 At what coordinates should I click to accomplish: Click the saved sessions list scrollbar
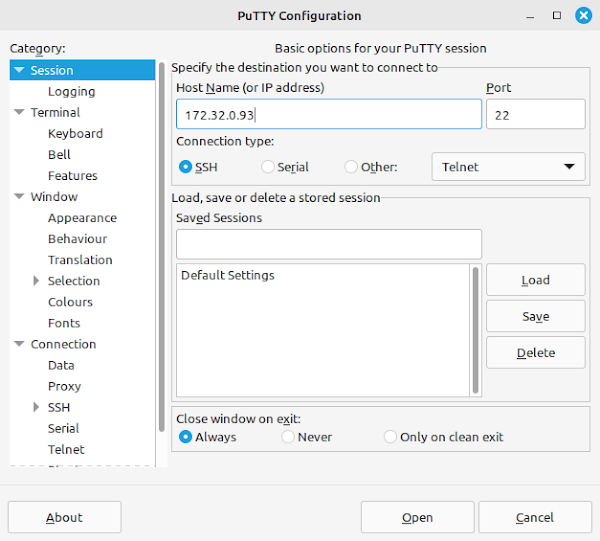475,330
